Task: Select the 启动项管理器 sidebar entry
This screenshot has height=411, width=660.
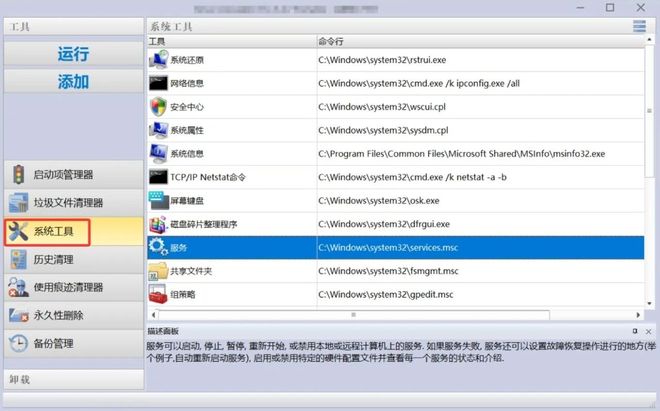Action: pyautogui.click(x=73, y=174)
